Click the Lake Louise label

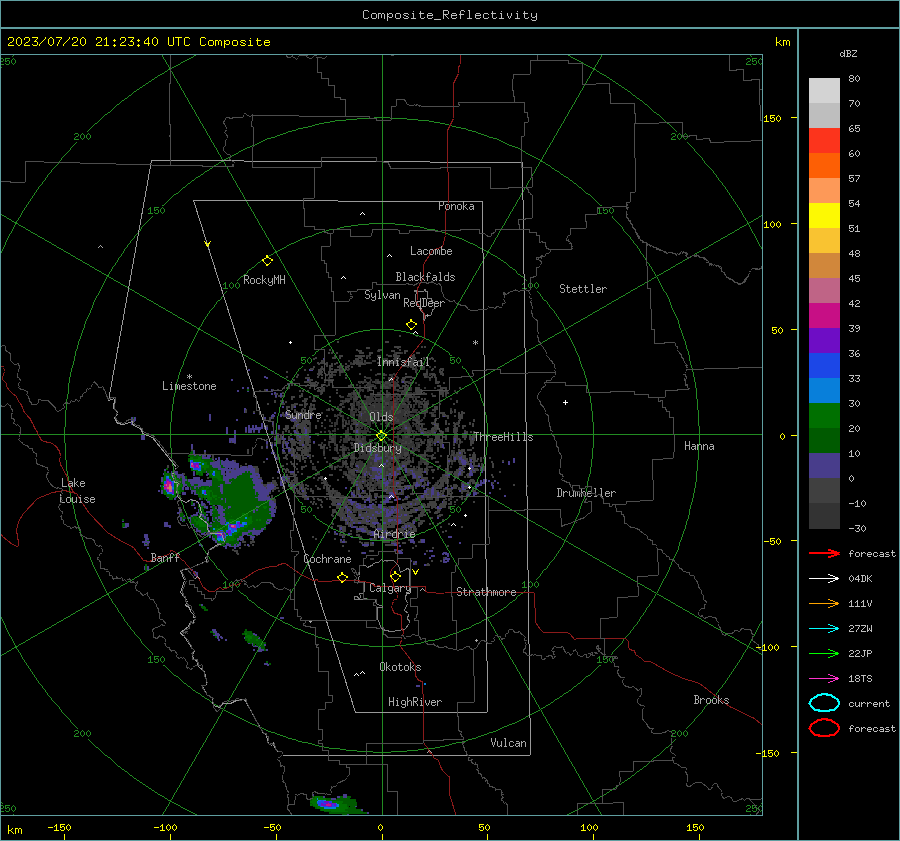pos(77,491)
